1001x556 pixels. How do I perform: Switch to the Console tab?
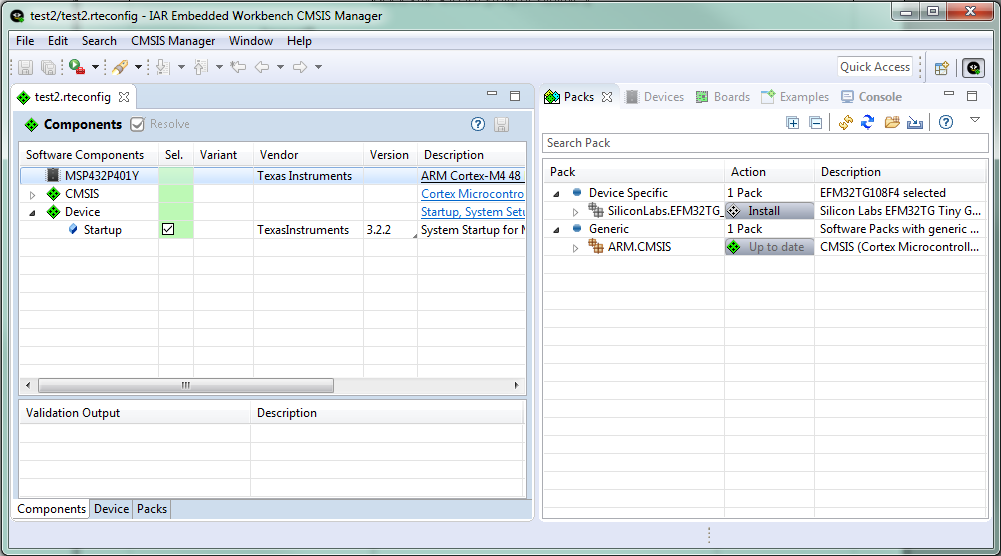(871, 97)
